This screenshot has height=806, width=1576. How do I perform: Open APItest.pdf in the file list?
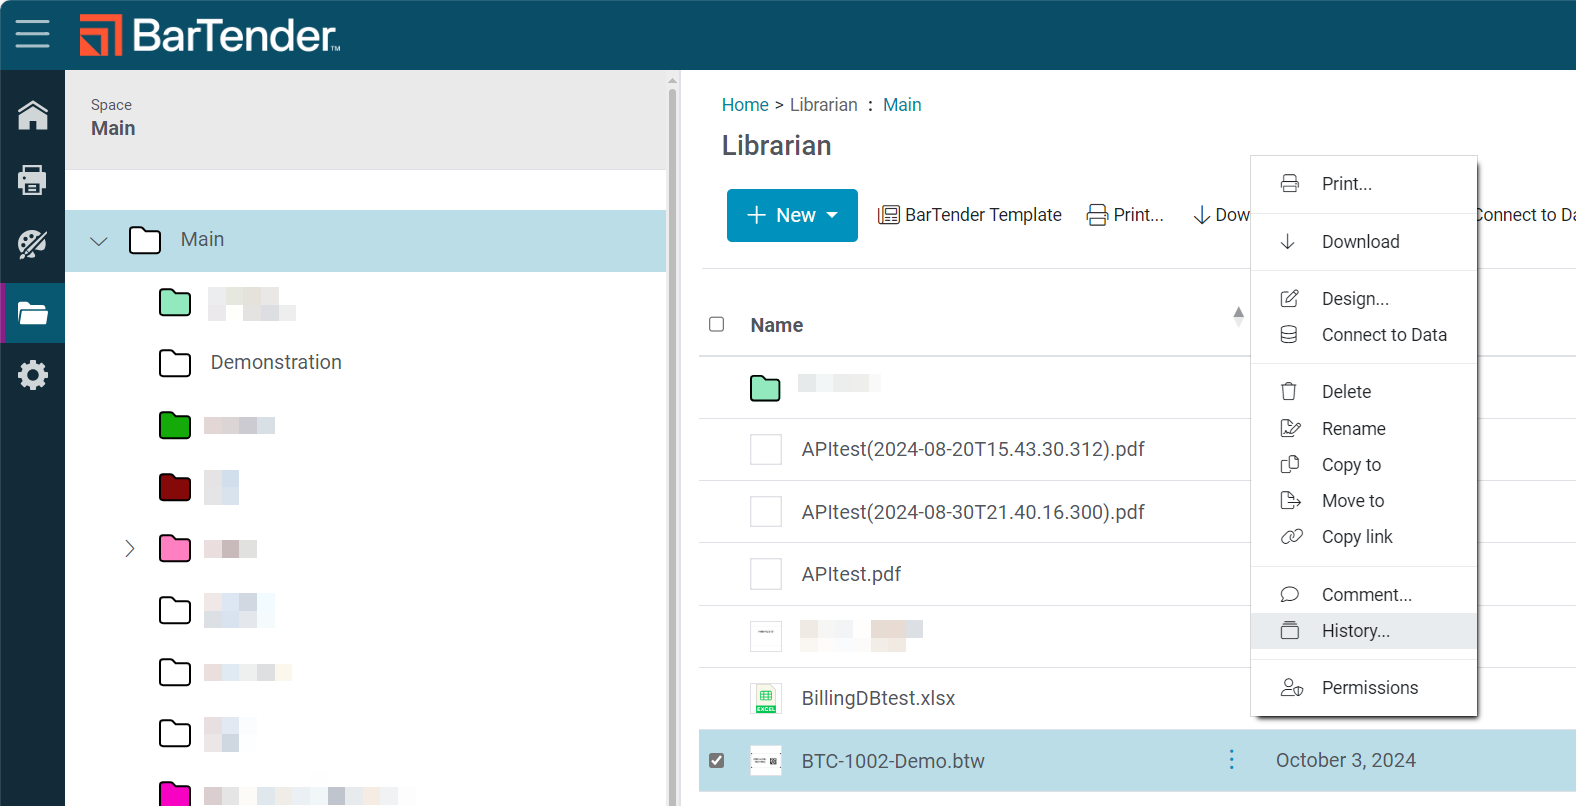tap(851, 574)
